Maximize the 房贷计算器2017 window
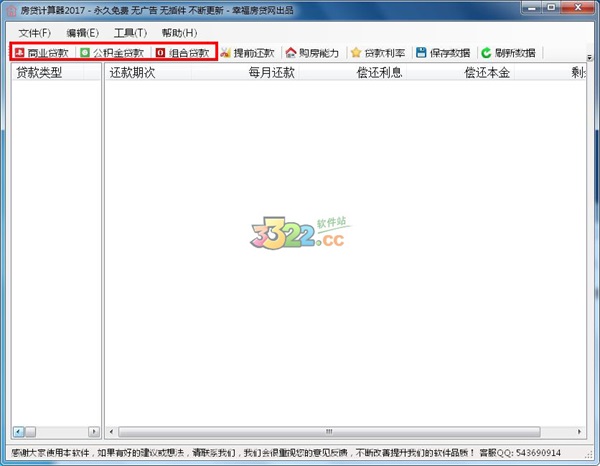Viewport: 600px width, 466px height. [551, 8]
